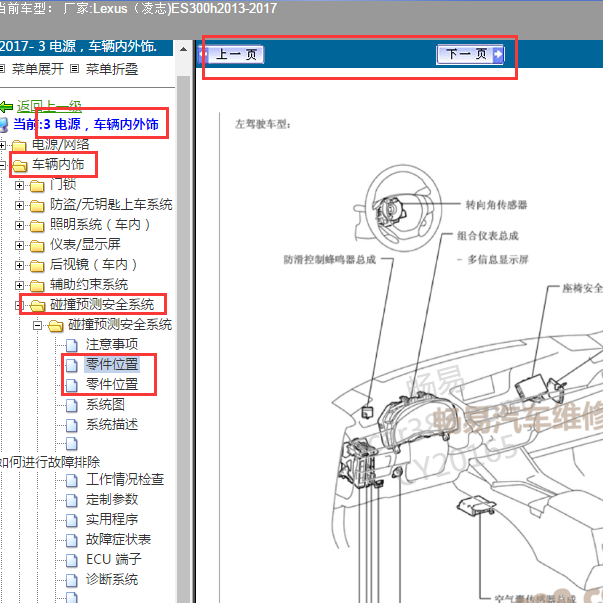
Task: Open the 如何进行故障排除 entry
Action: click(50, 461)
